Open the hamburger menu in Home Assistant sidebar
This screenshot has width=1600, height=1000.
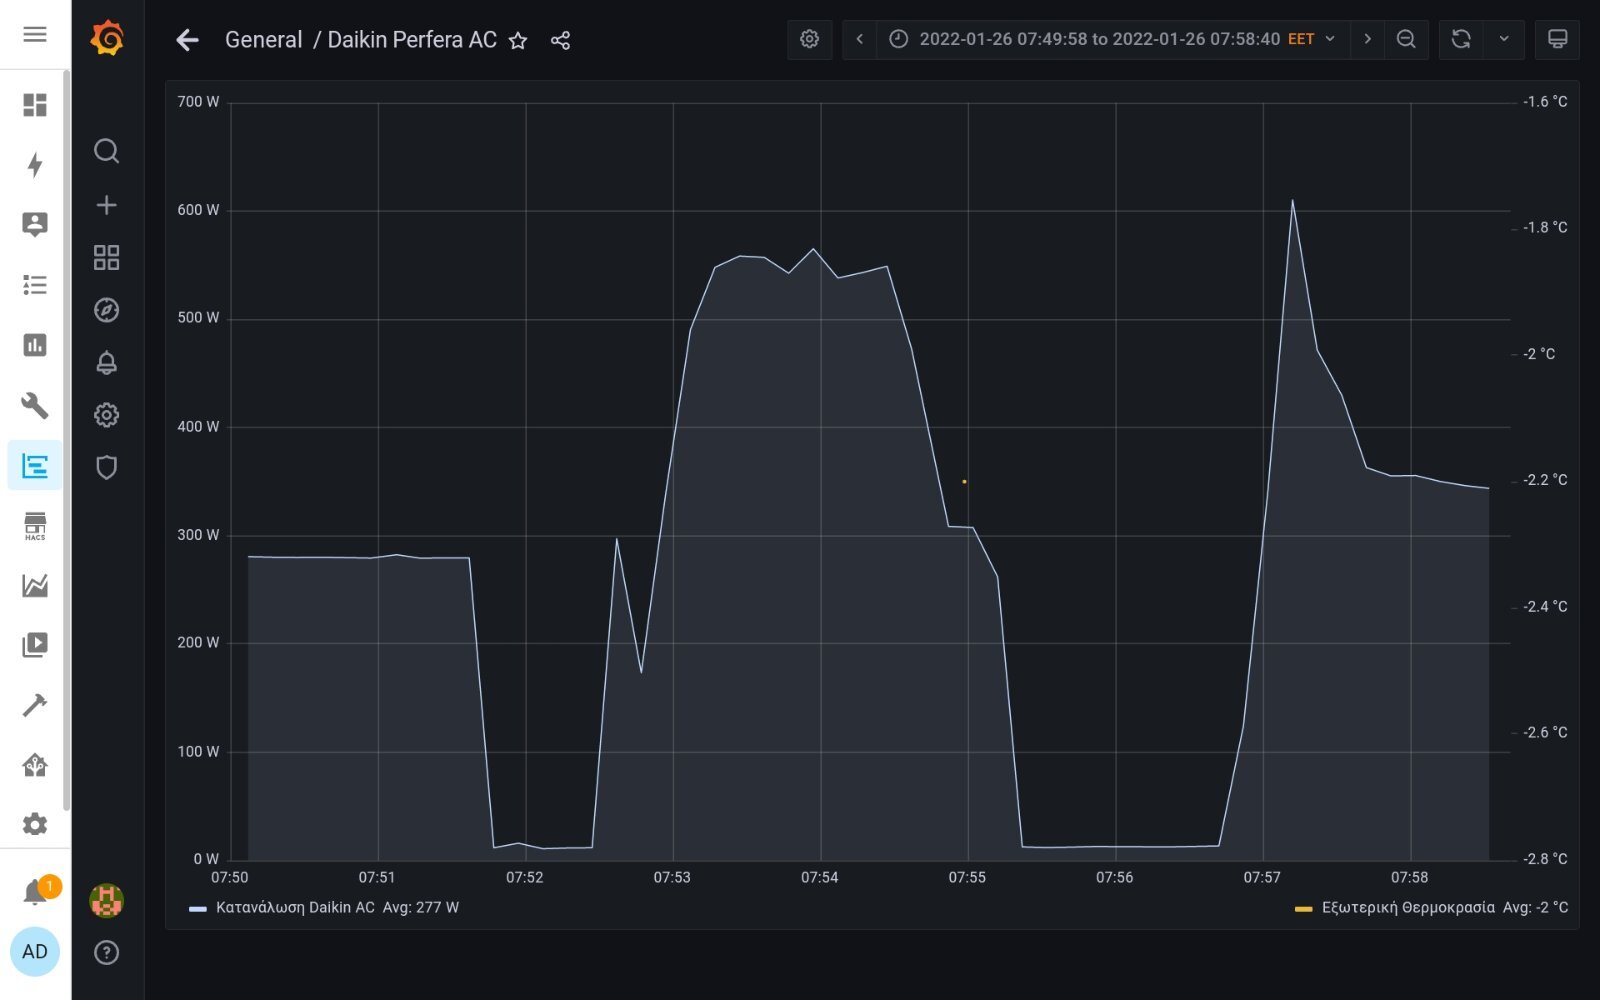pos(35,35)
